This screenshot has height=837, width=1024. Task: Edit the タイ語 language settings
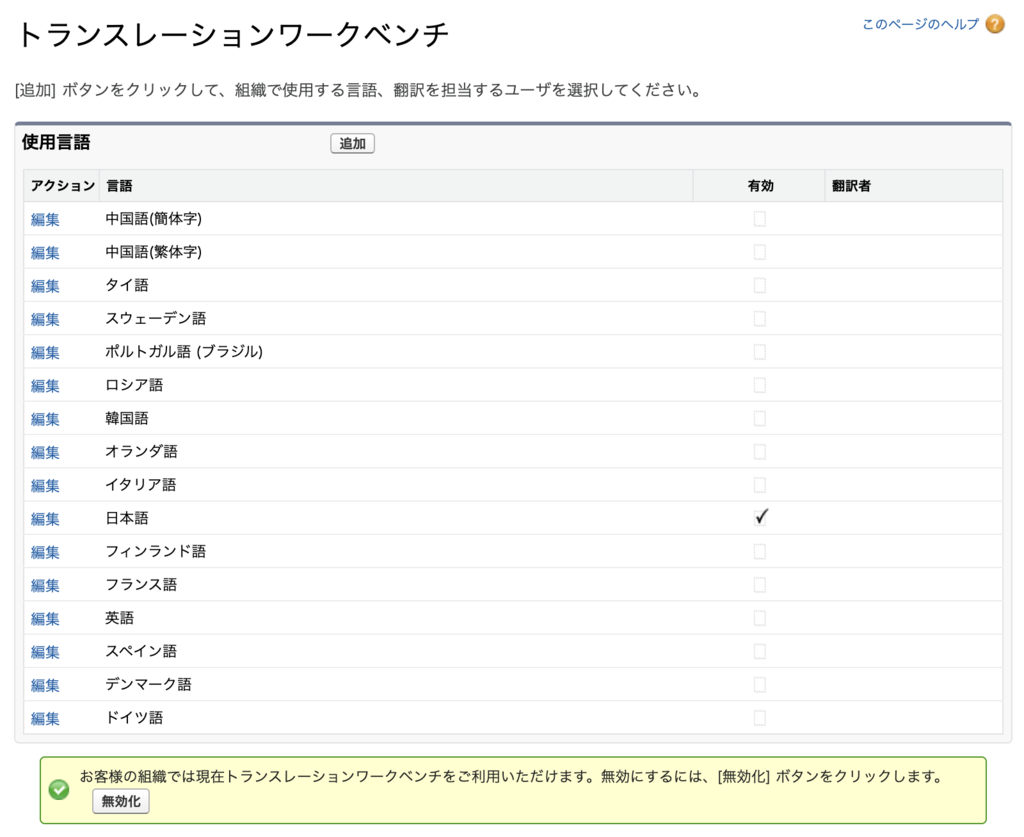click(x=45, y=285)
